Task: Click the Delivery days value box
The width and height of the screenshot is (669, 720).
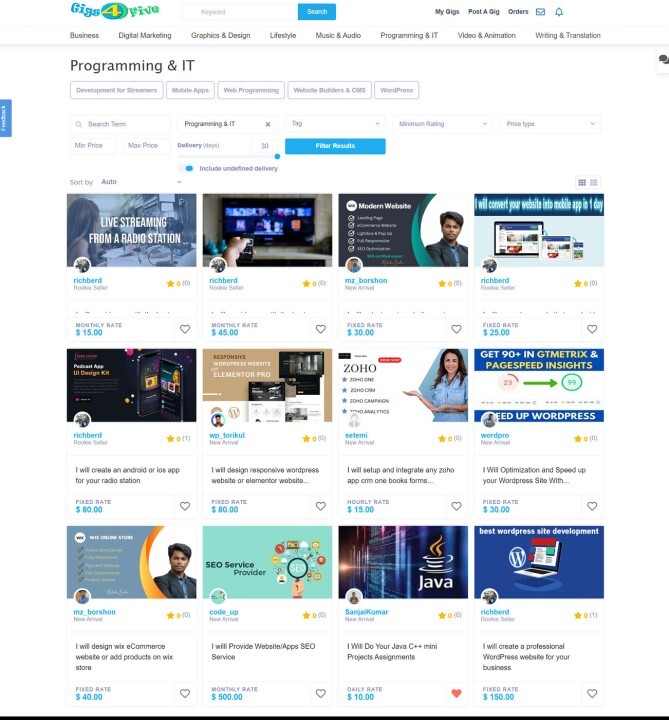Action: pos(264,146)
